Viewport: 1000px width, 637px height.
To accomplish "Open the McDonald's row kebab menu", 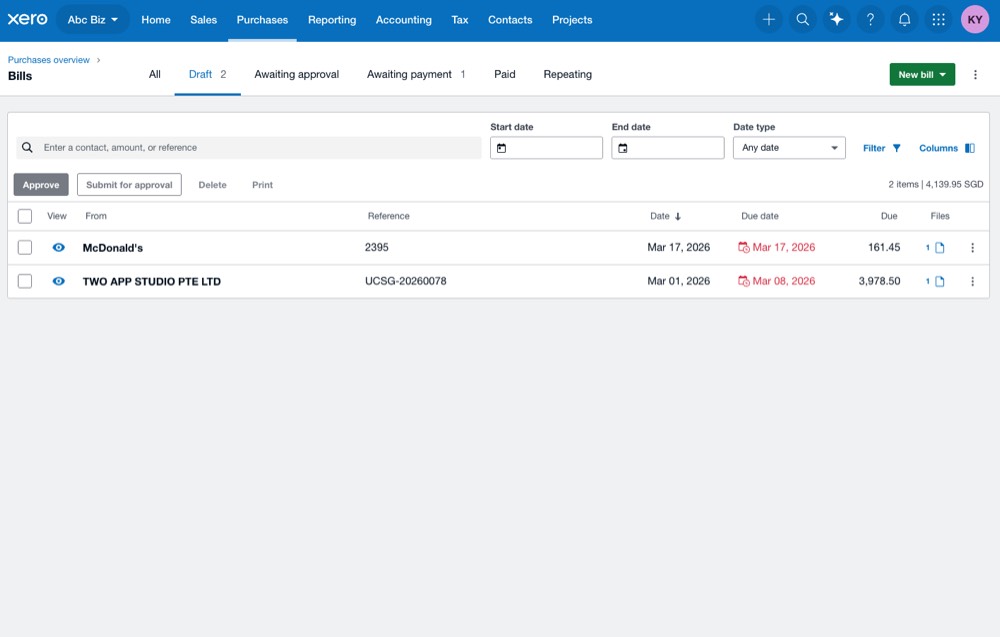I will [972, 247].
